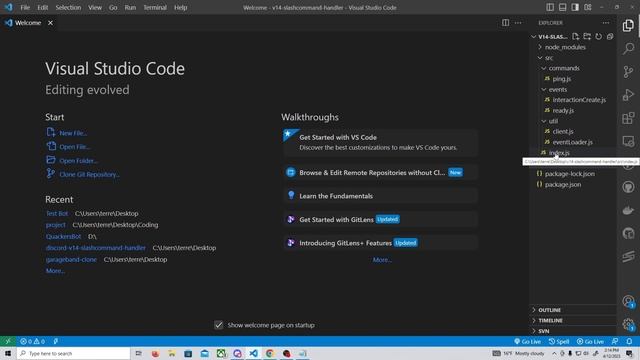This screenshot has height=360, width=640.
Task: Open the Selection menu
Action: pyautogui.click(x=68, y=7)
